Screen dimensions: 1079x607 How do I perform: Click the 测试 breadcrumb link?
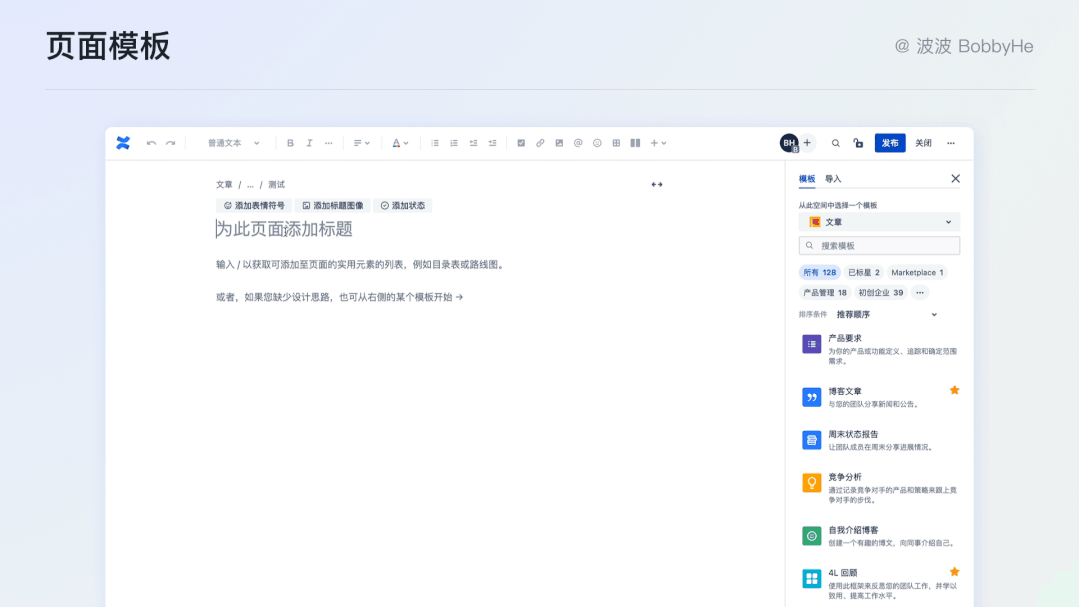click(x=277, y=184)
